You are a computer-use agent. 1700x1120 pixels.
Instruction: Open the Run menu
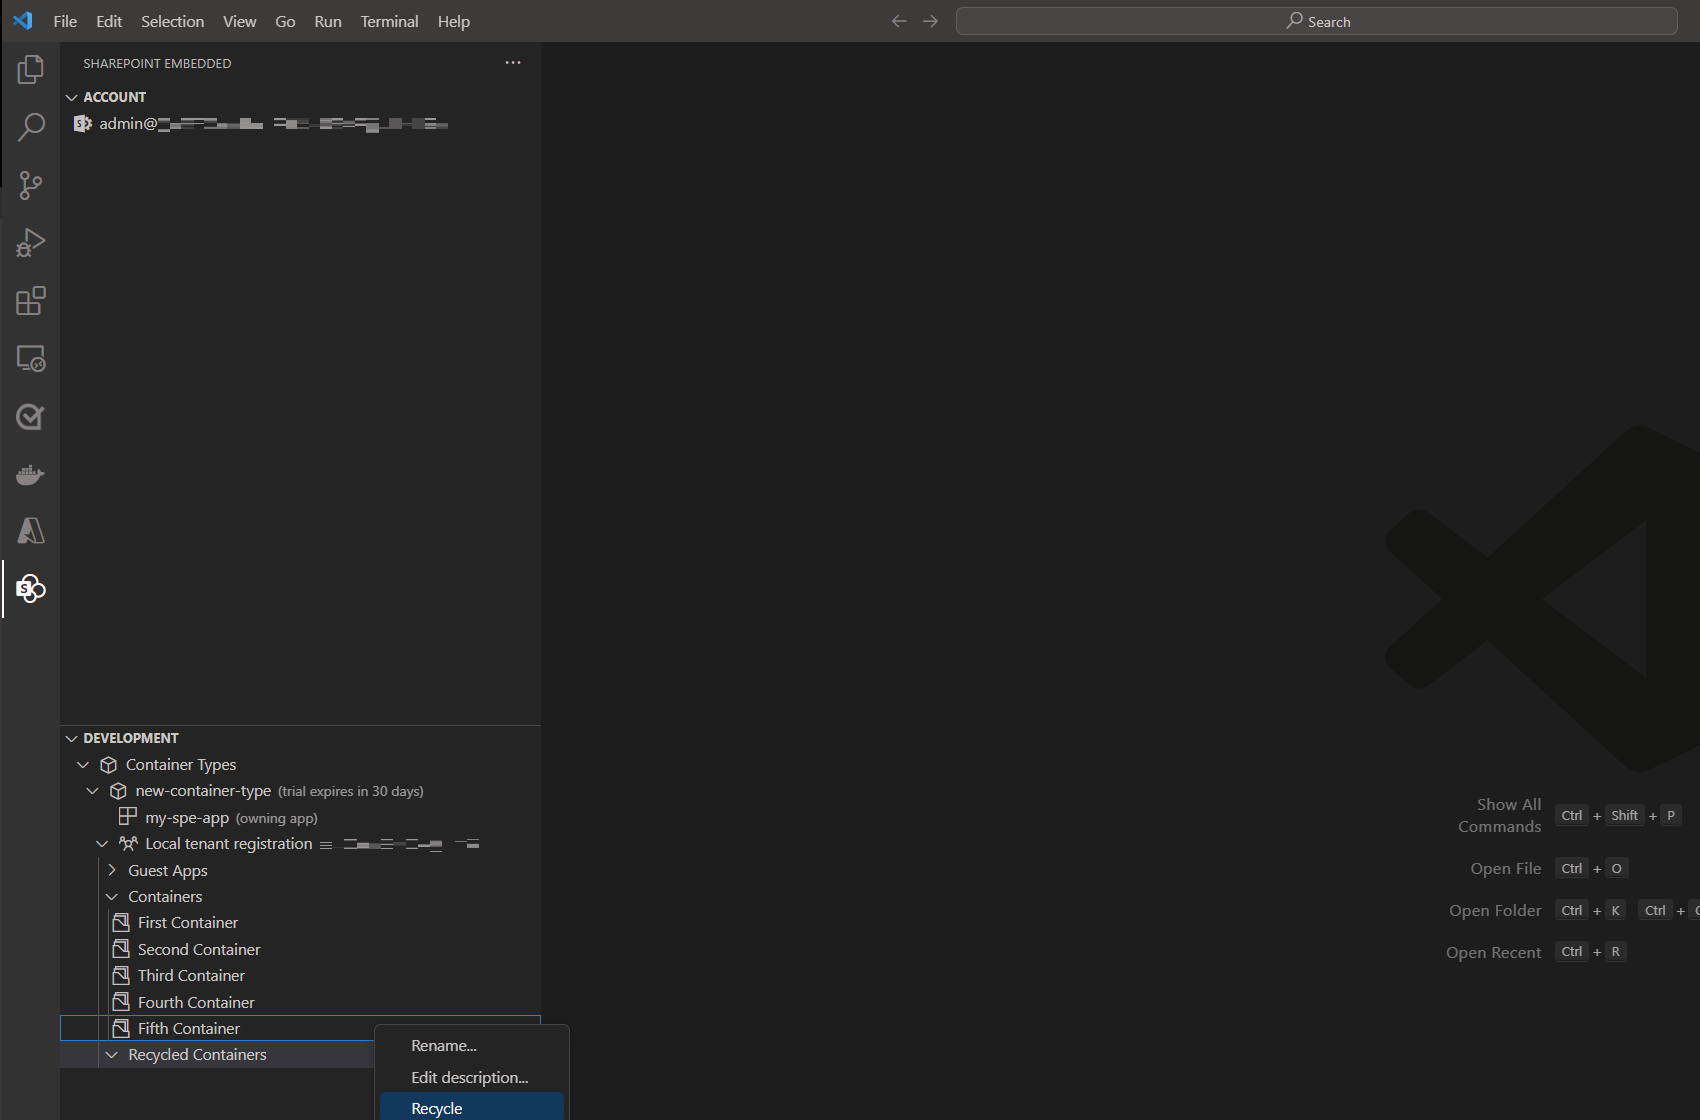(328, 21)
